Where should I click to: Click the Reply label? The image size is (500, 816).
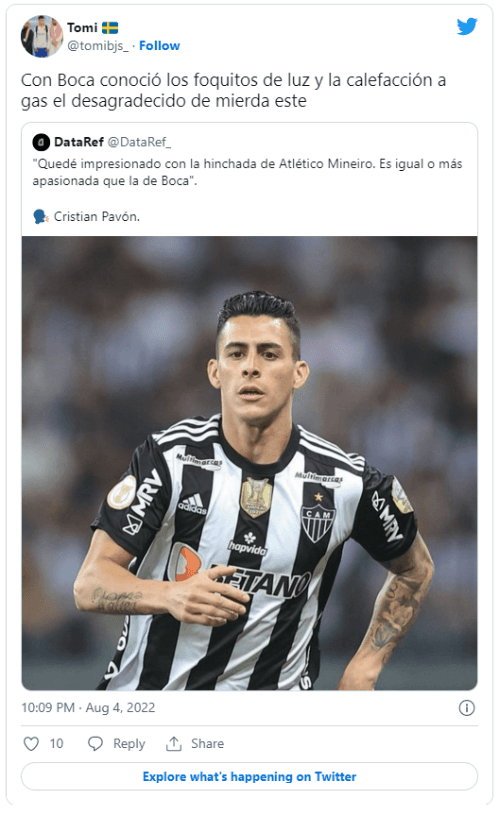pyautogui.click(x=129, y=744)
